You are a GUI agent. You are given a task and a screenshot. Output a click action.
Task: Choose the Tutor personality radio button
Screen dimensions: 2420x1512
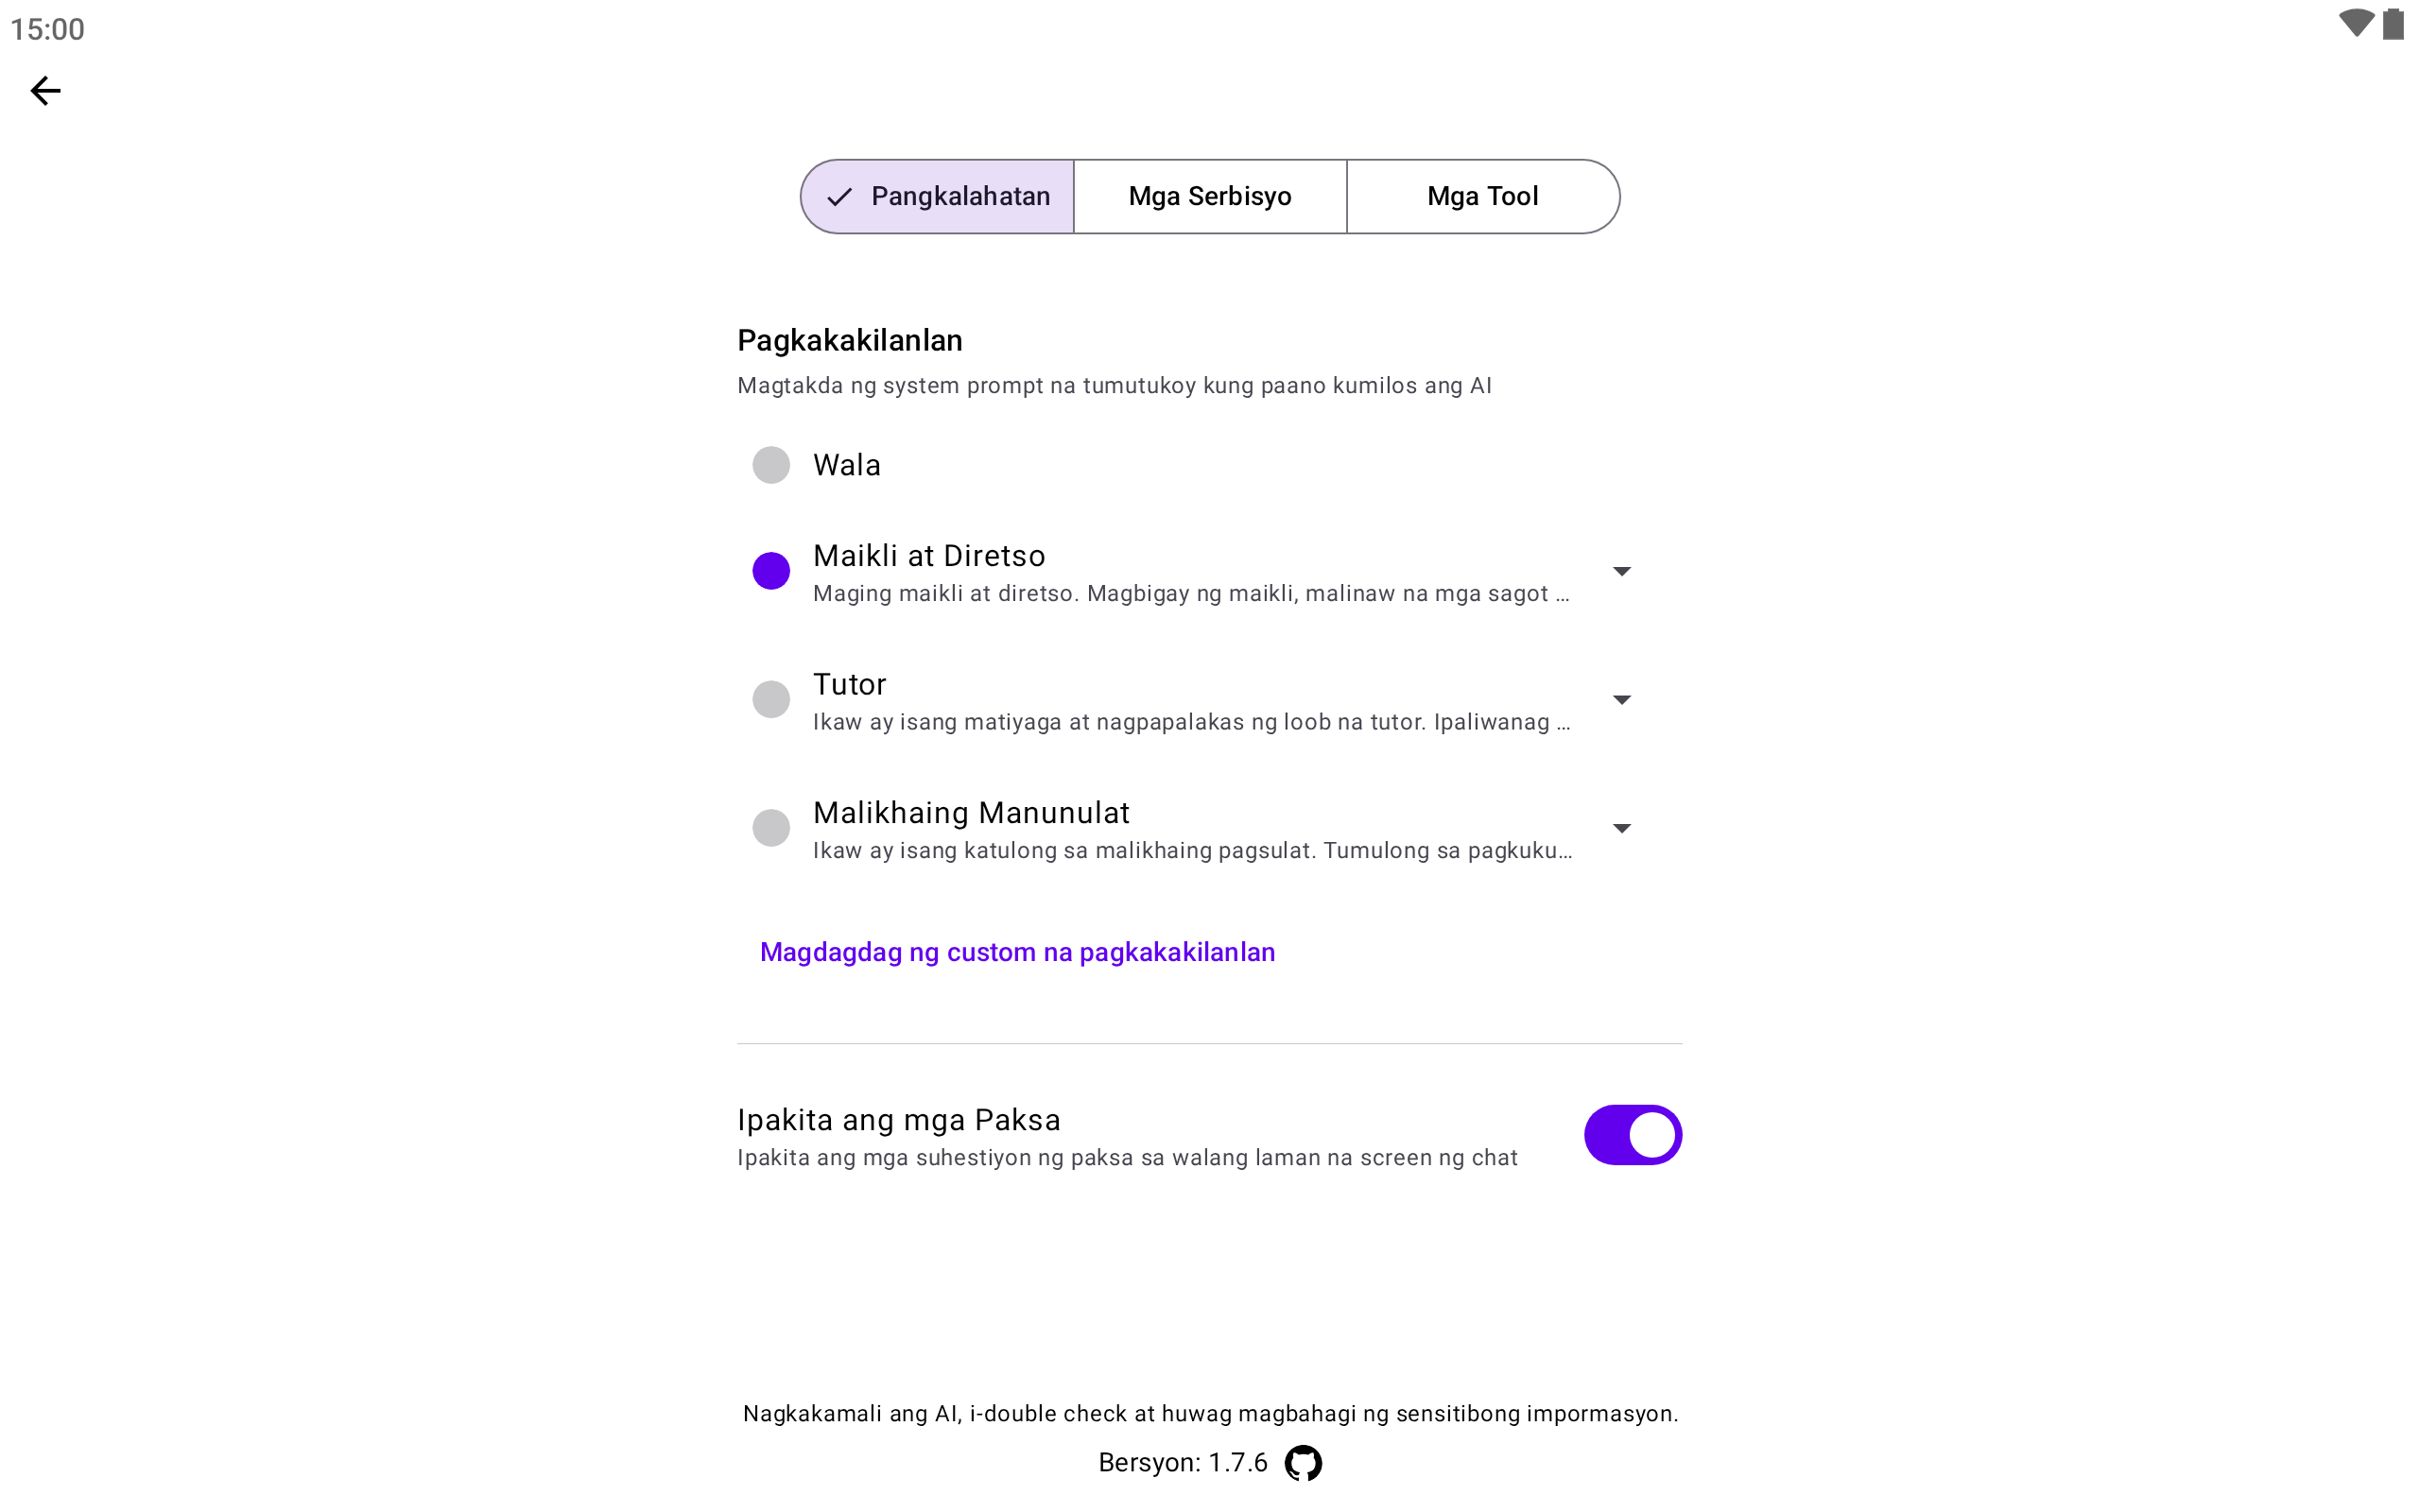(771, 699)
